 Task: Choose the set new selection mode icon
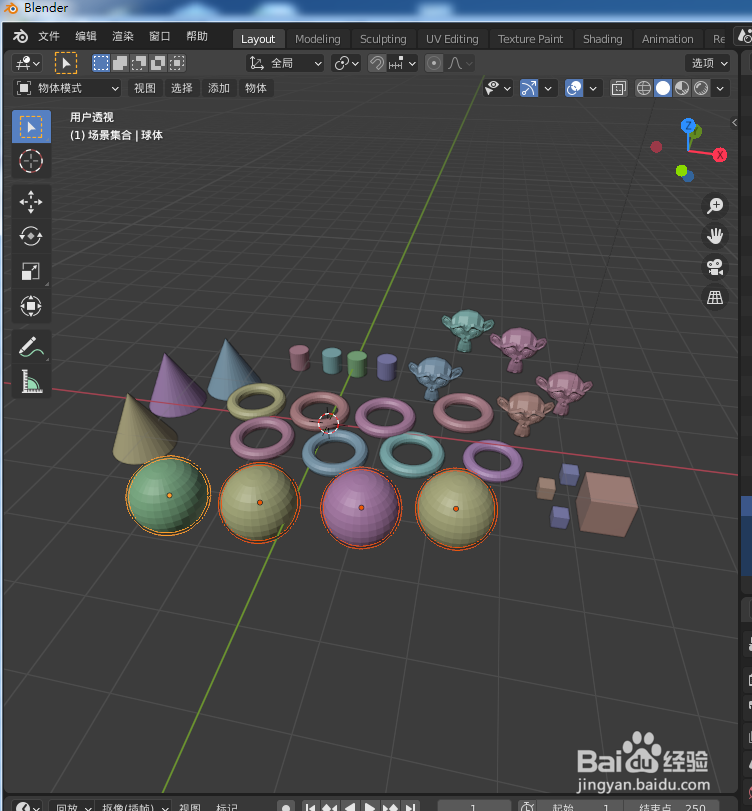click(101, 64)
